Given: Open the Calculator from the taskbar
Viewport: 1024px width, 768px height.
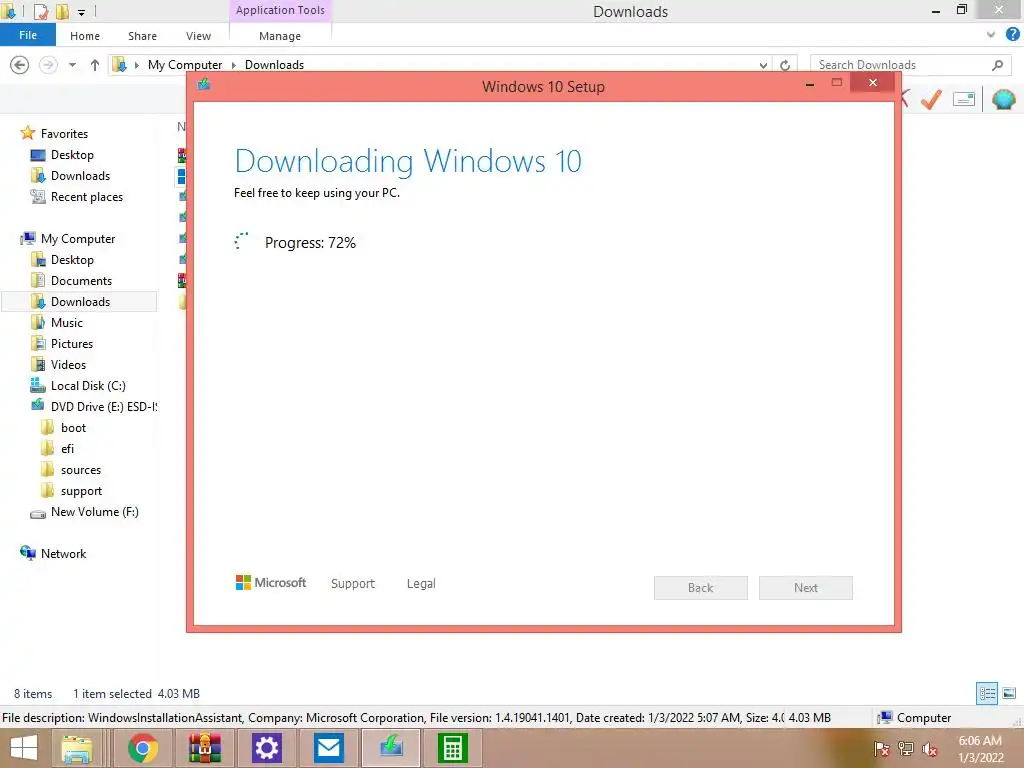Looking at the screenshot, I should pyautogui.click(x=453, y=748).
